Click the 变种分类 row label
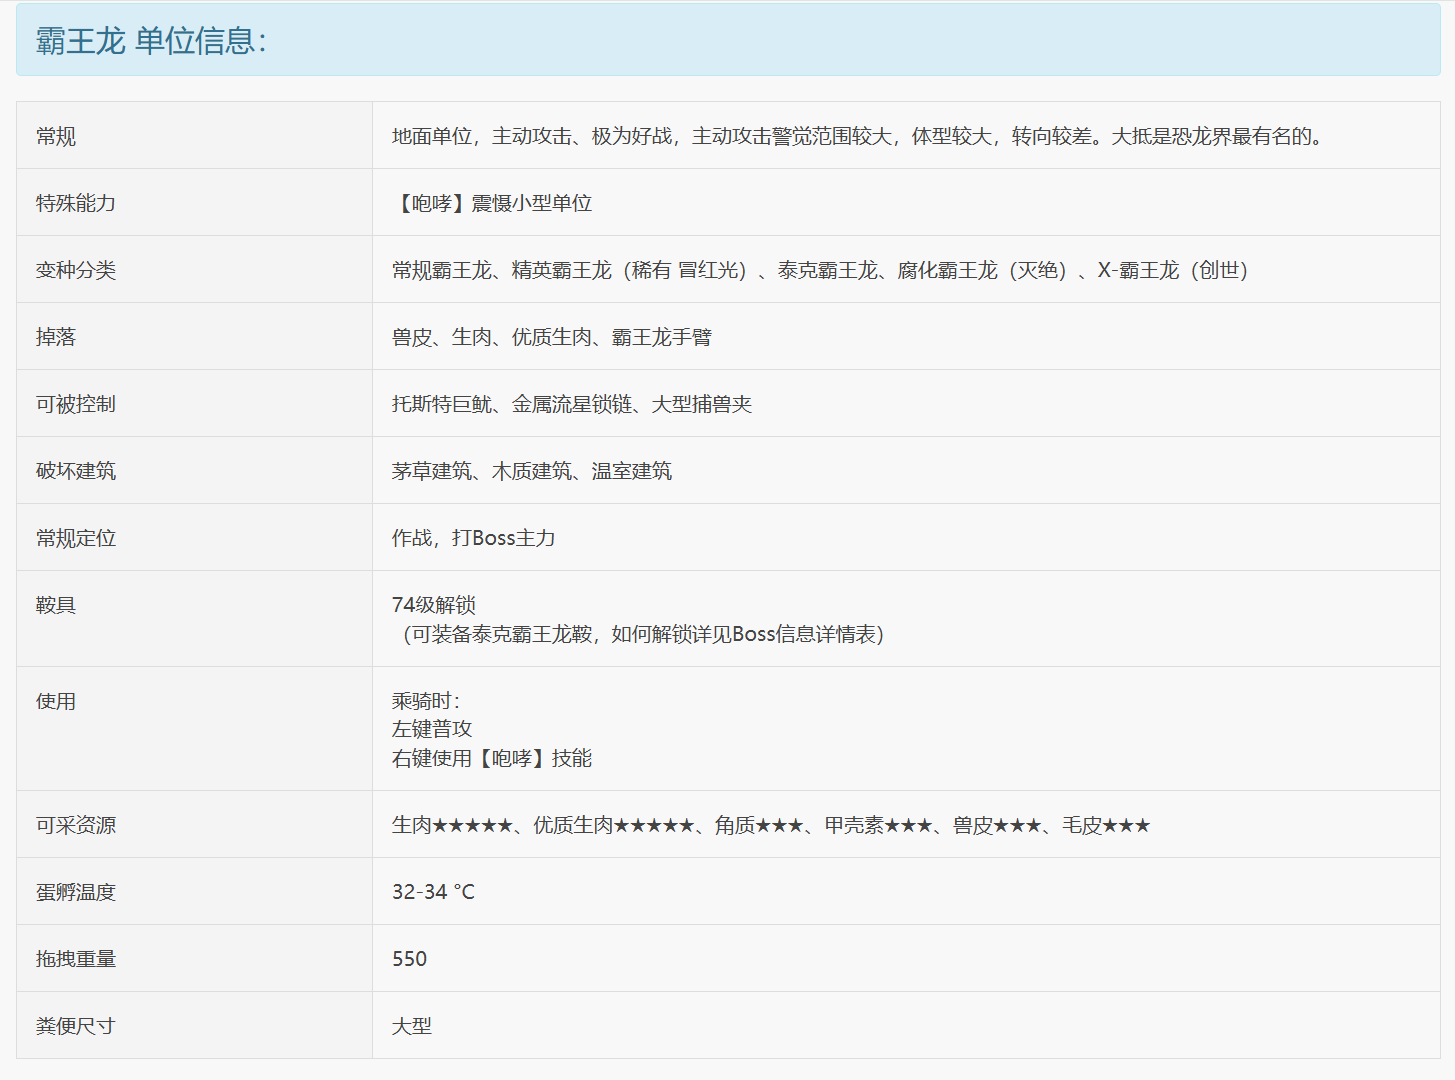The height and width of the screenshot is (1080, 1455). pos(76,270)
